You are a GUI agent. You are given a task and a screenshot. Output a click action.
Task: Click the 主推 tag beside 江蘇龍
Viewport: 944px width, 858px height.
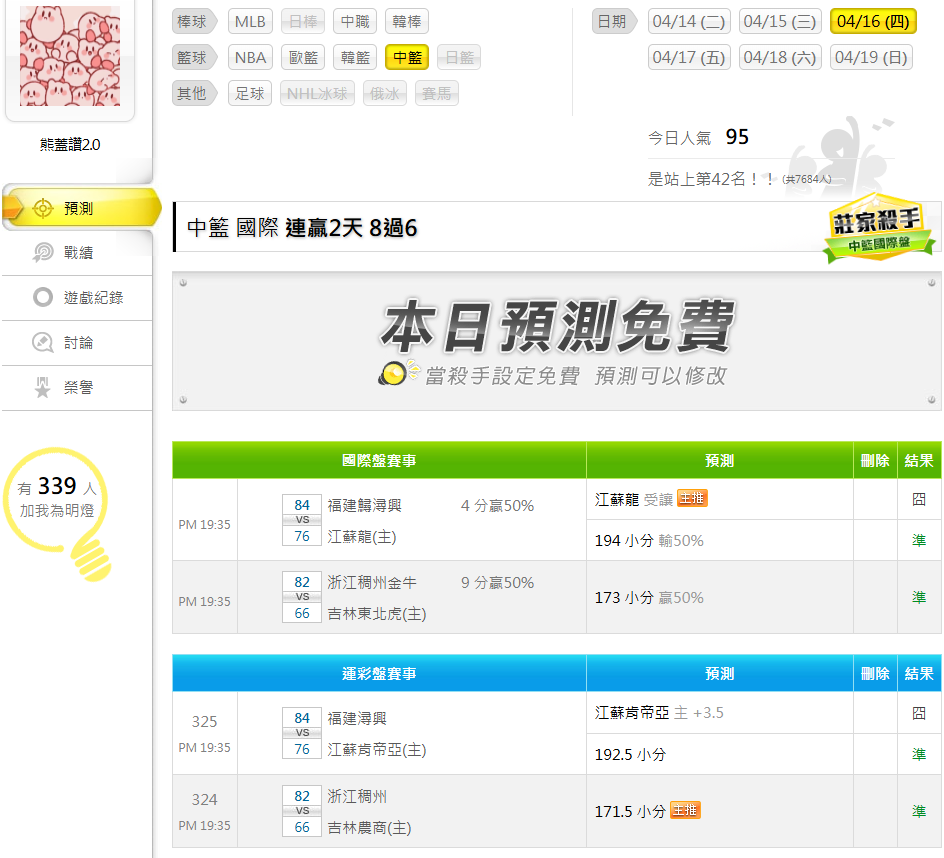pyautogui.click(x=692, y=498)
